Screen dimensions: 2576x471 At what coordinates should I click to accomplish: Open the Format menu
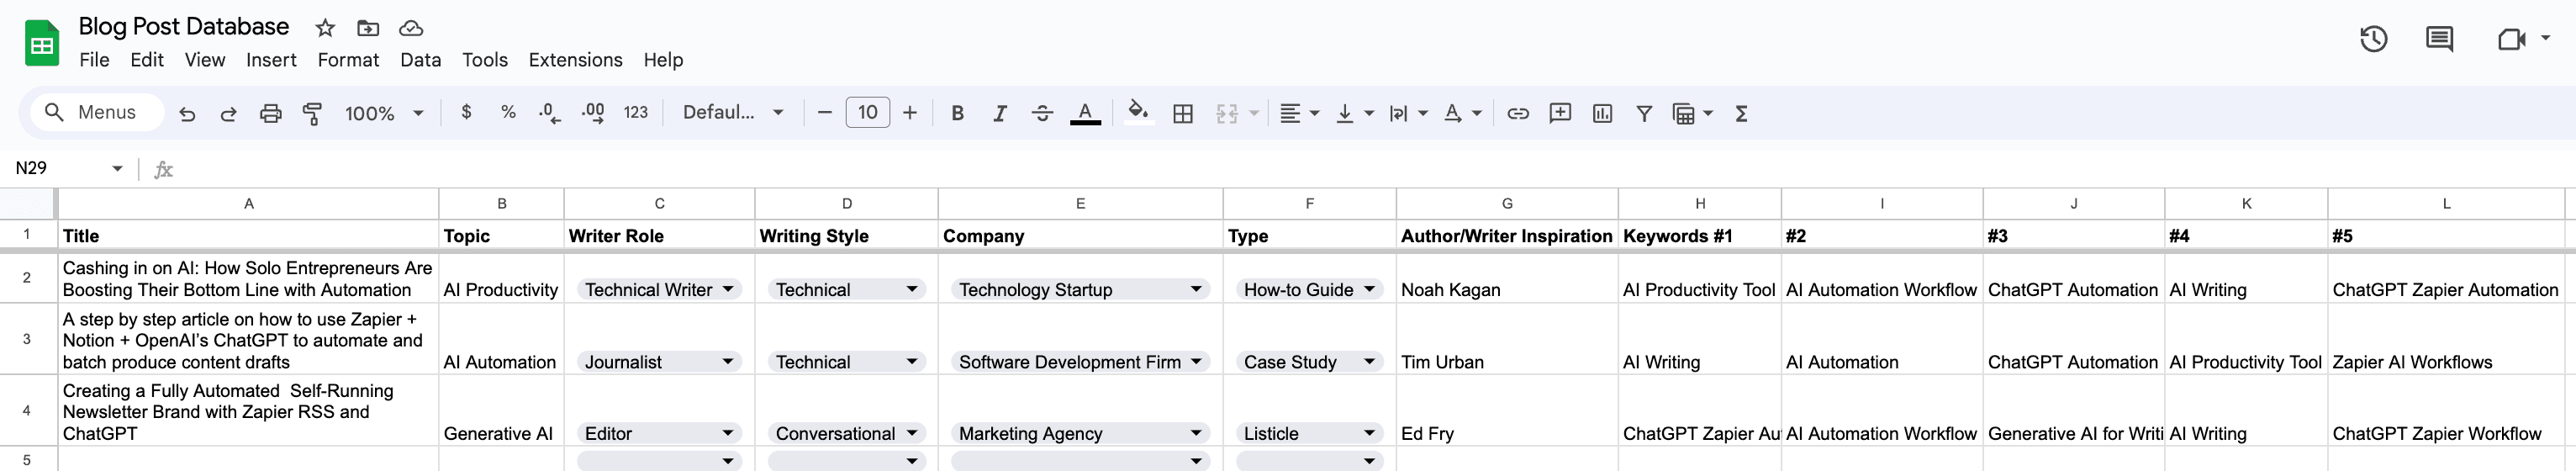pos(348,60)
